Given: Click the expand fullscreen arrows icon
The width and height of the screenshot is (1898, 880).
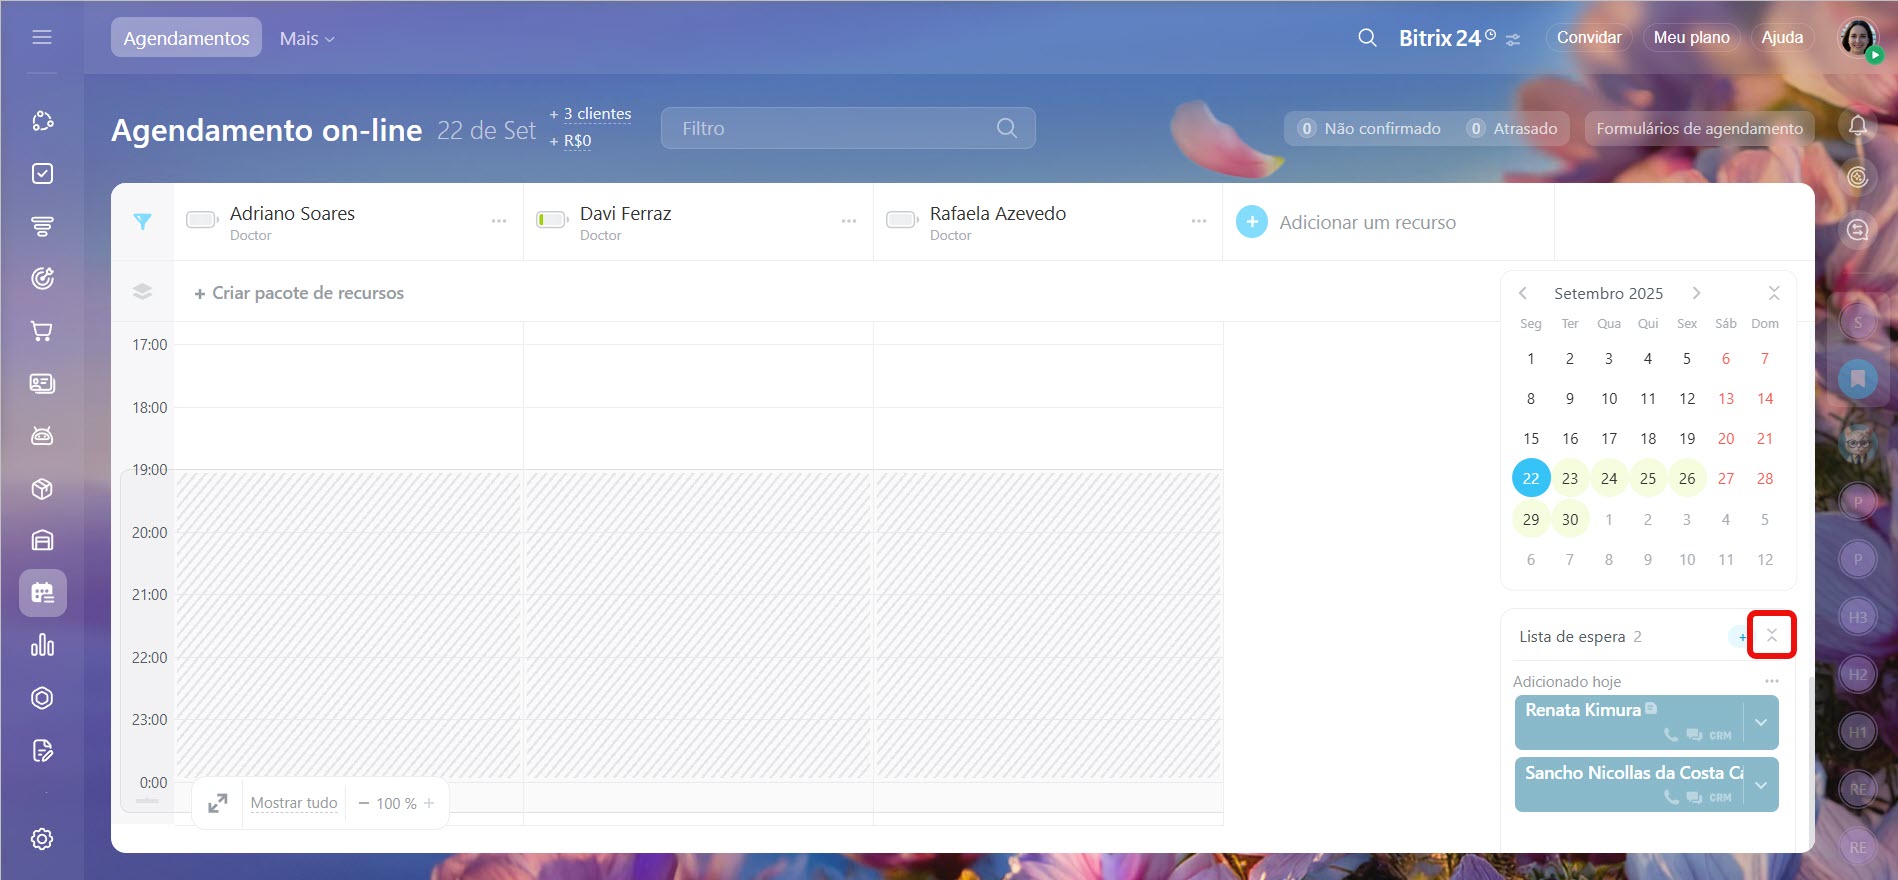Looking at the screenshot, I should 217,803.
